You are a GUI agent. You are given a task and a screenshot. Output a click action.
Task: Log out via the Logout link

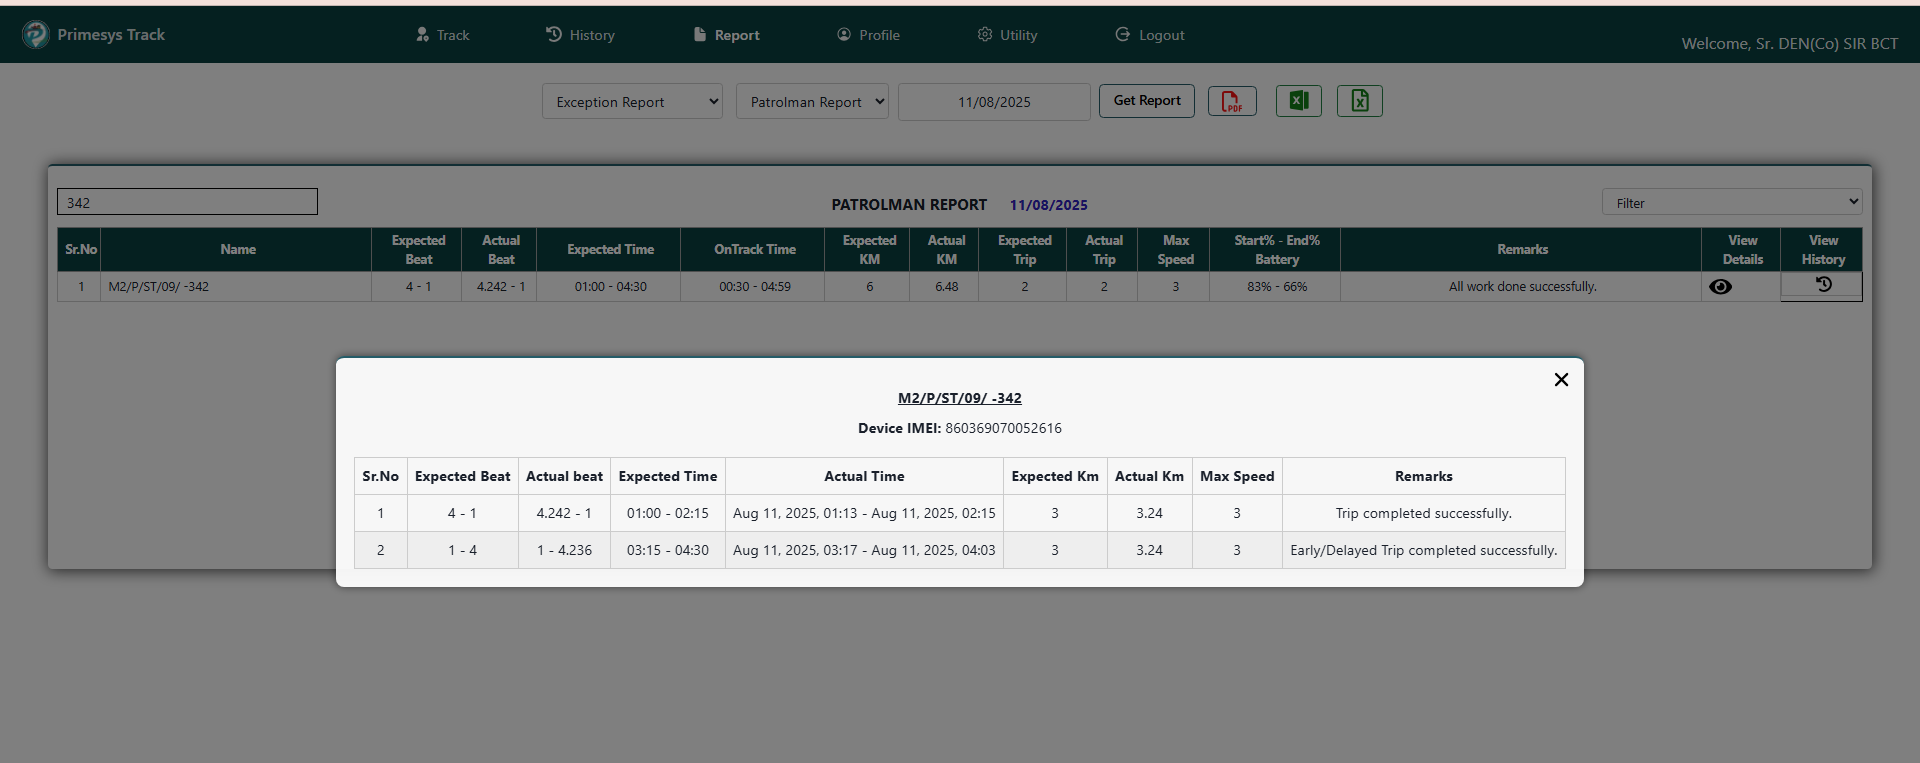pyautogui.click(x=1150, y=35)
